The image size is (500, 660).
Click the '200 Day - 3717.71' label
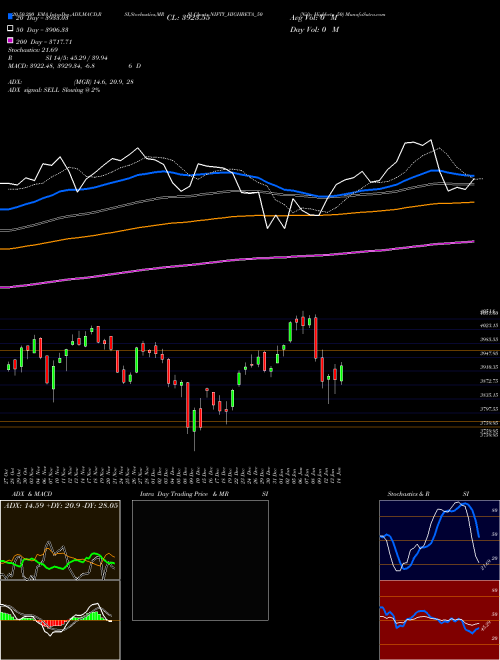44,42
